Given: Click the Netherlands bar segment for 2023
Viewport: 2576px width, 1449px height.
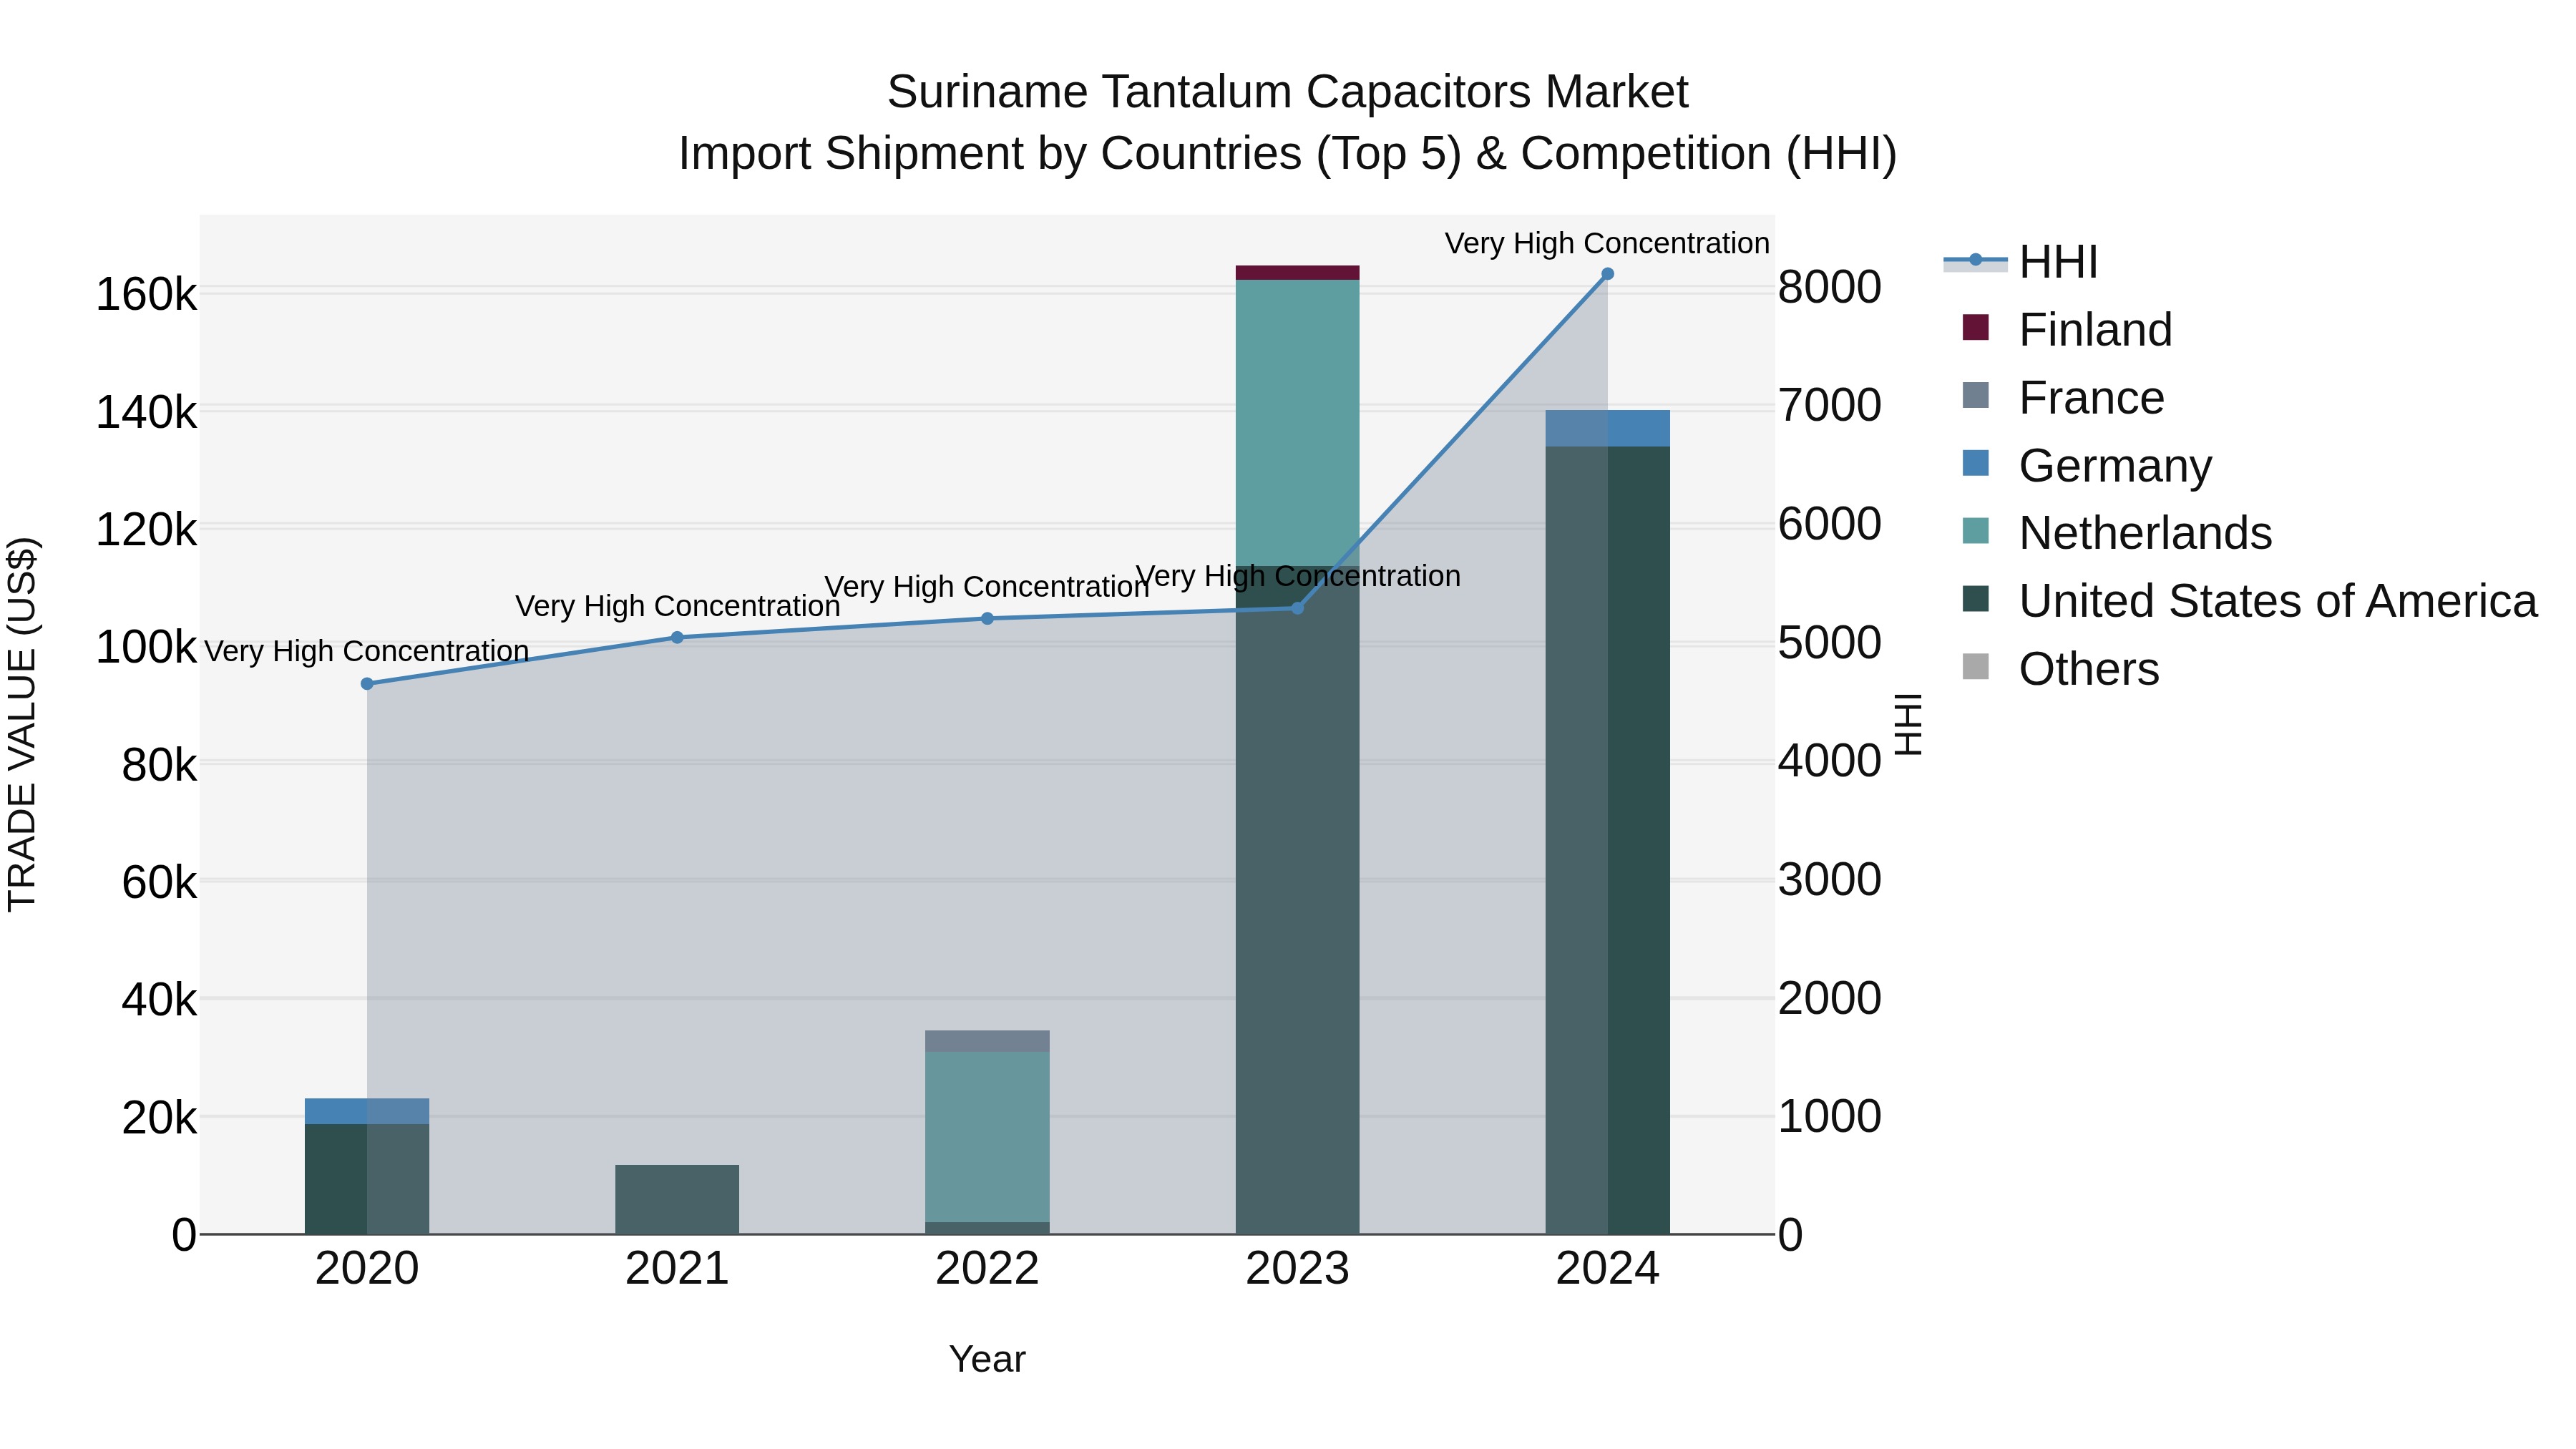Looking at the screenshot, I should [x=1298, y=423].
